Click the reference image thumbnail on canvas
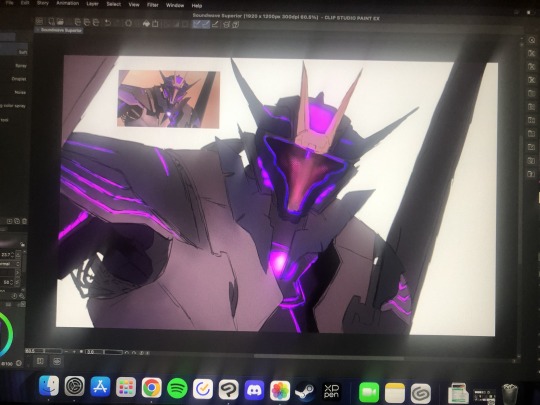The width and height of the screenshot is (540, 405). point(169,99)
